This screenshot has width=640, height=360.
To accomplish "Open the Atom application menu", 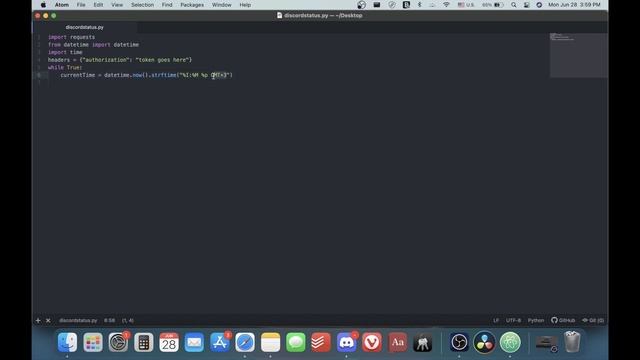I will [x=62, y=5].
